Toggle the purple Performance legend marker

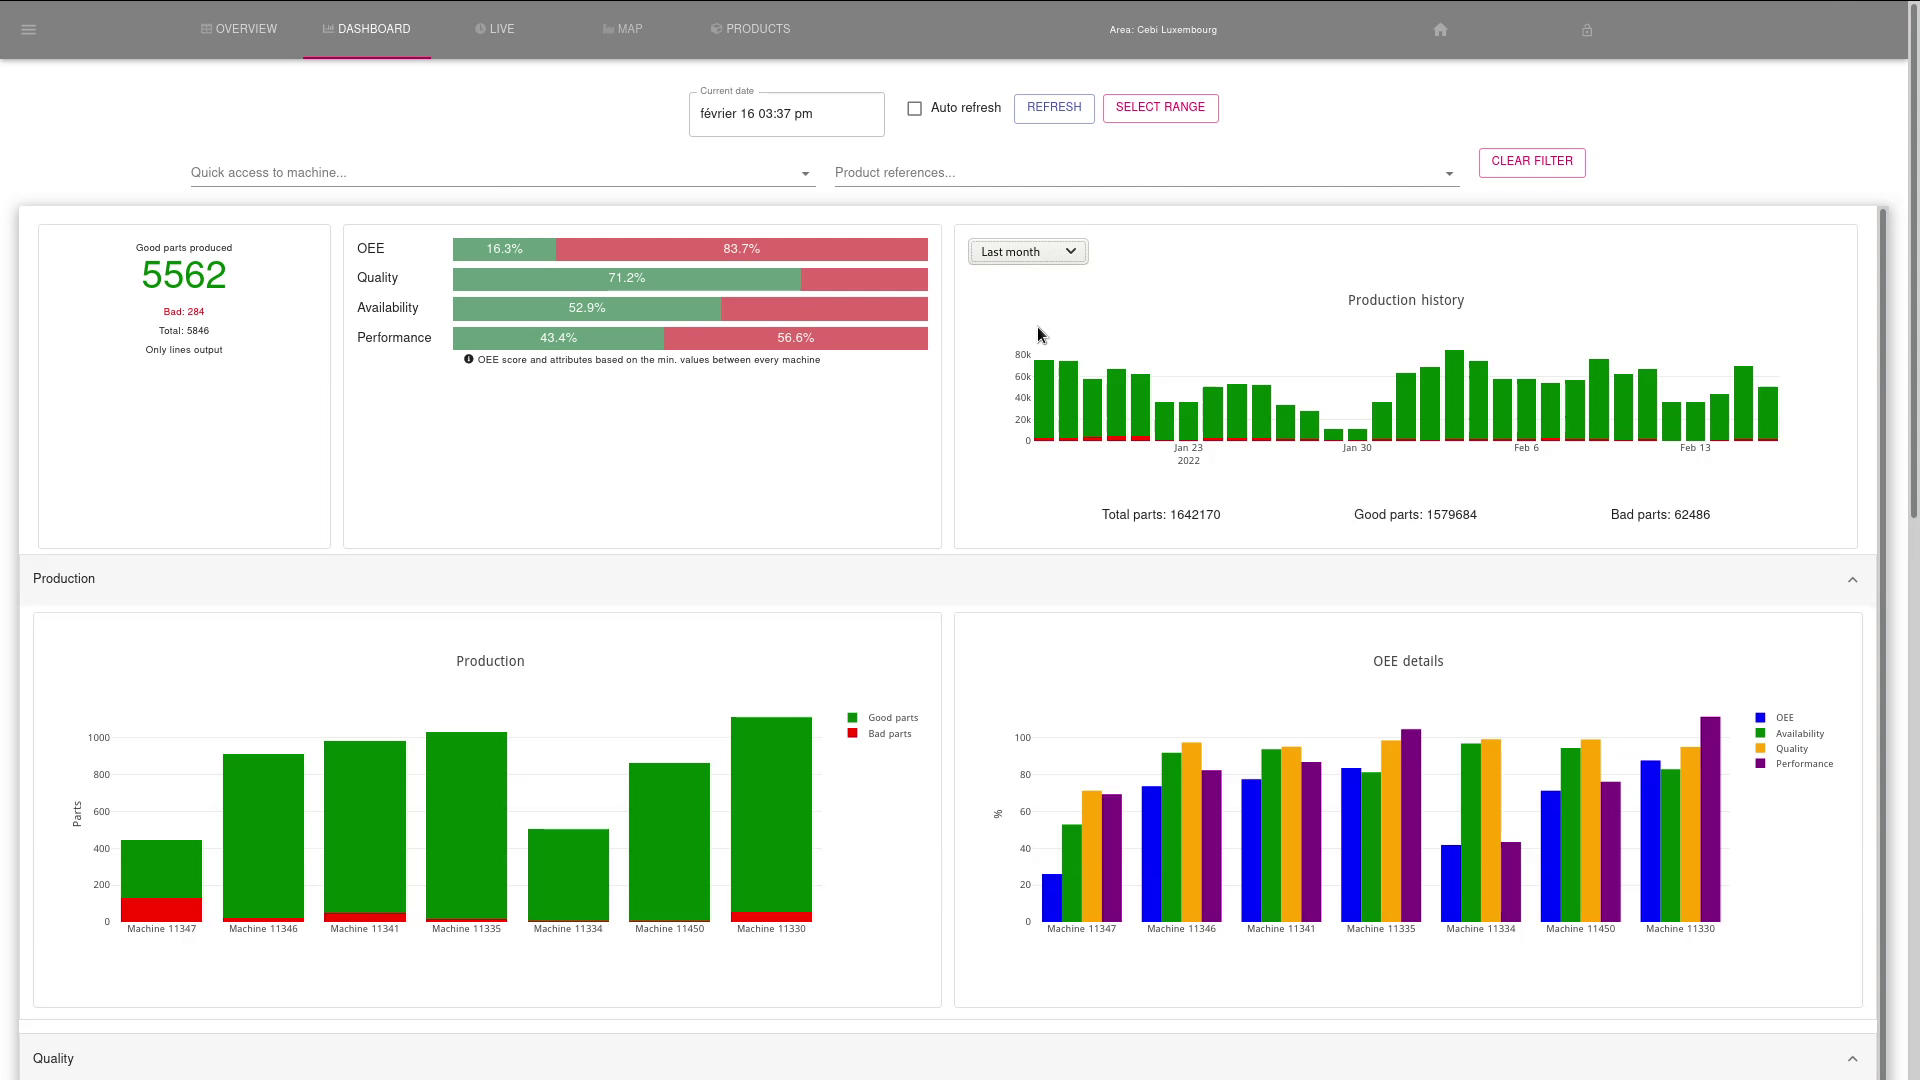click(1760, 764)
